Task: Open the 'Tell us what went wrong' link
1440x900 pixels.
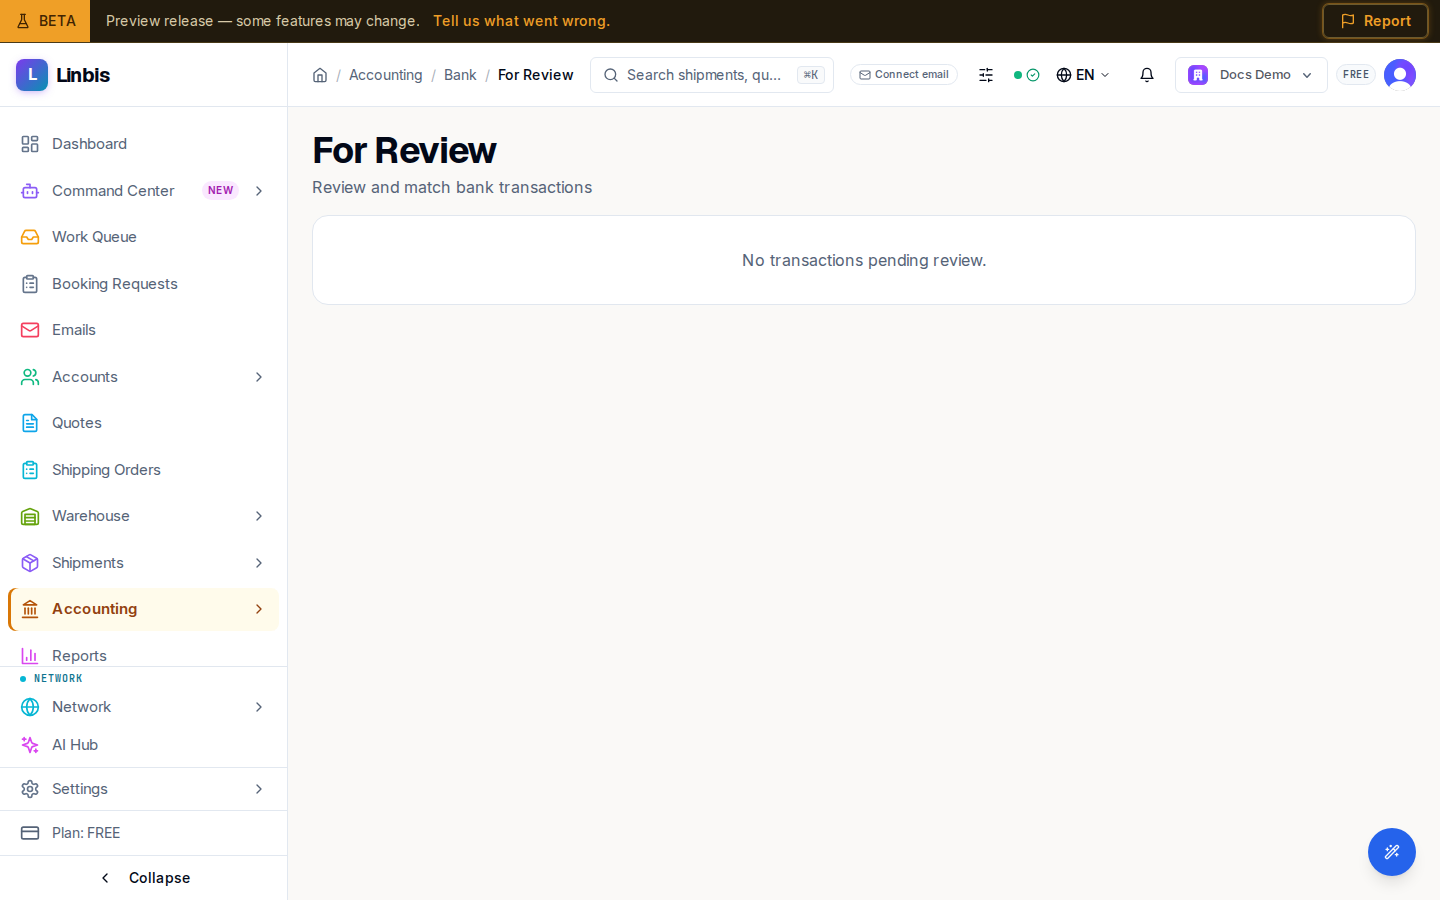Action: click(x=521, y=21)
